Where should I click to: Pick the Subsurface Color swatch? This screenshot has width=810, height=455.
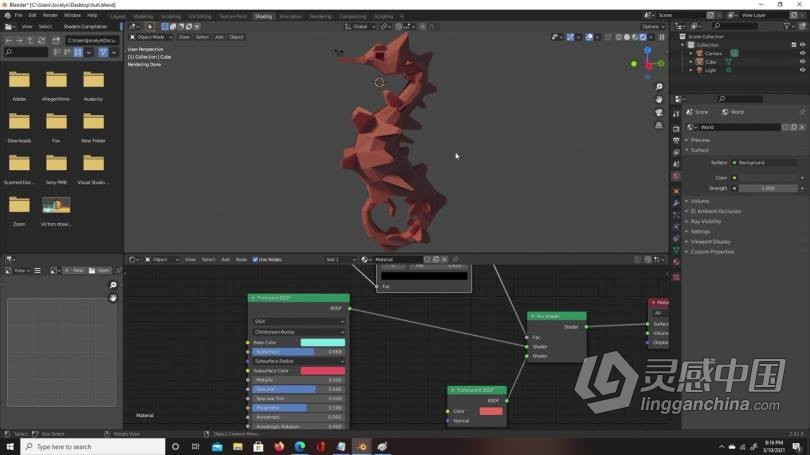click(322, 371)
